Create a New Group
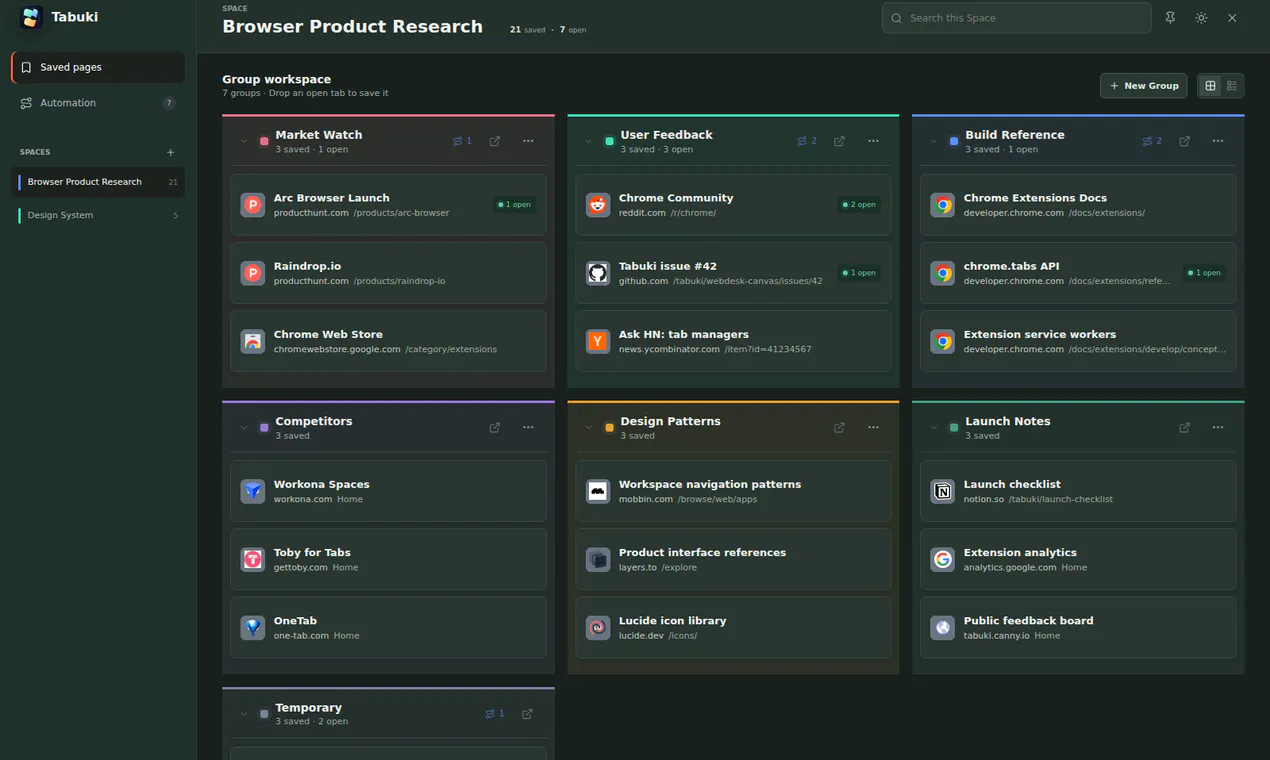This screenshot has height=760, width=1270. 1144,86
